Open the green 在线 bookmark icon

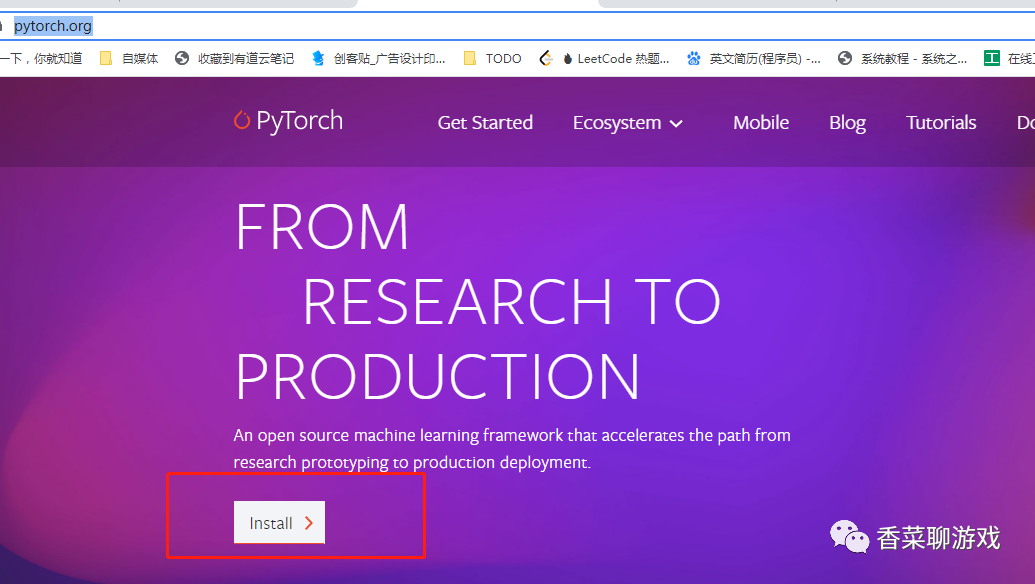pos(991,59)
